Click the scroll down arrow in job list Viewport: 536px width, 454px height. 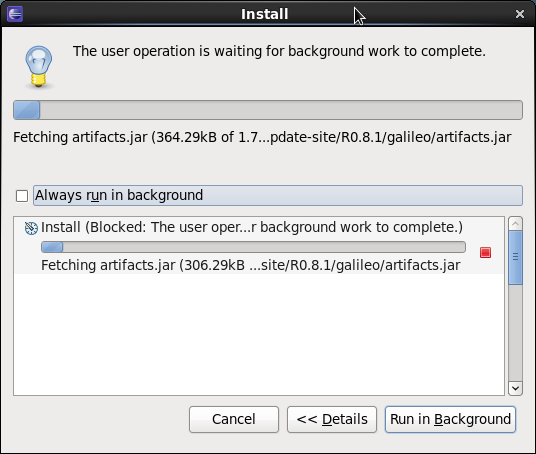515,388
